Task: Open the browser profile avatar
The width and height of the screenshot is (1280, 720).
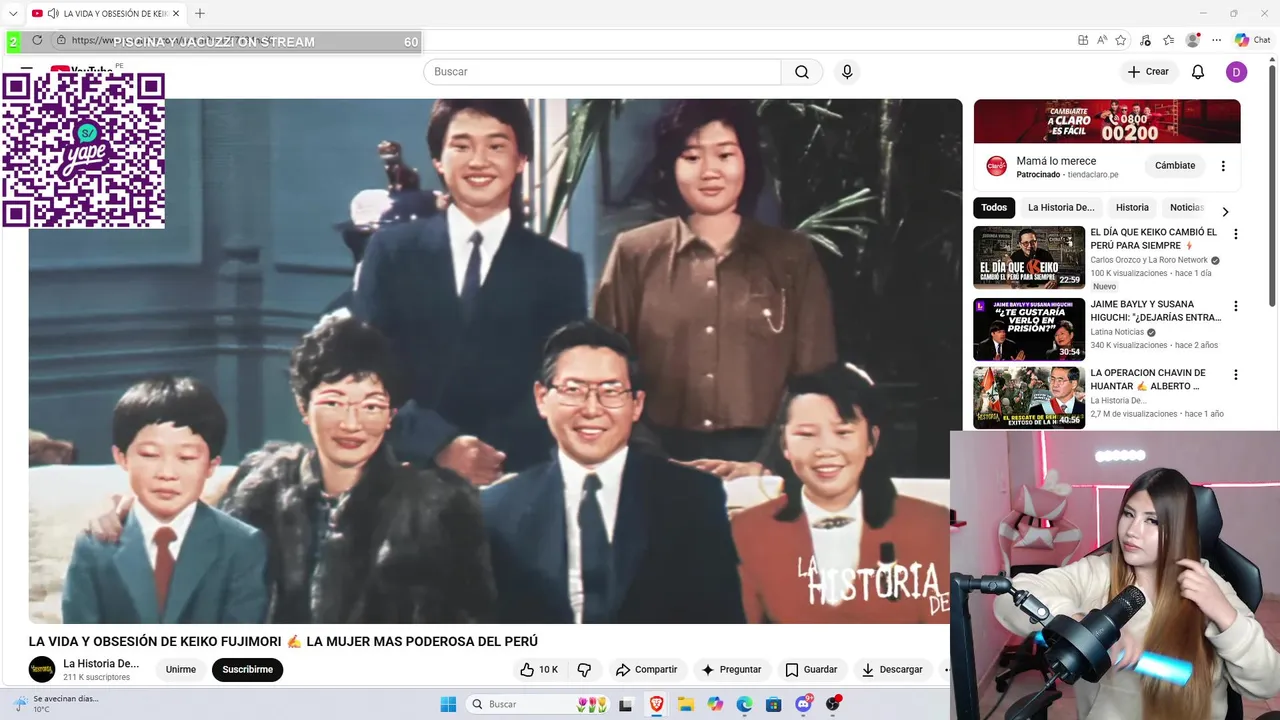Action: click(x=1192, y=40)
